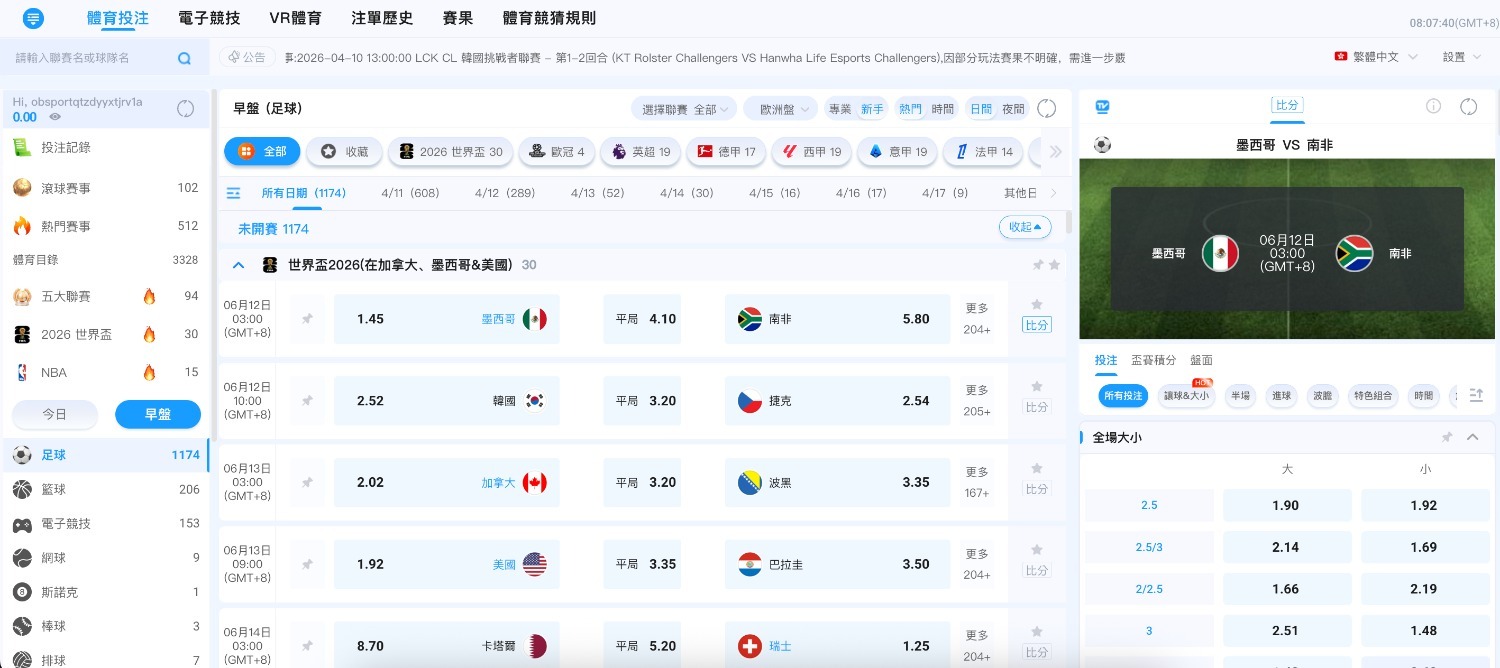The height and width of the screenshot is (668, 1500).
Task: Click the search icon in league search box
Action: pos(184,58)
